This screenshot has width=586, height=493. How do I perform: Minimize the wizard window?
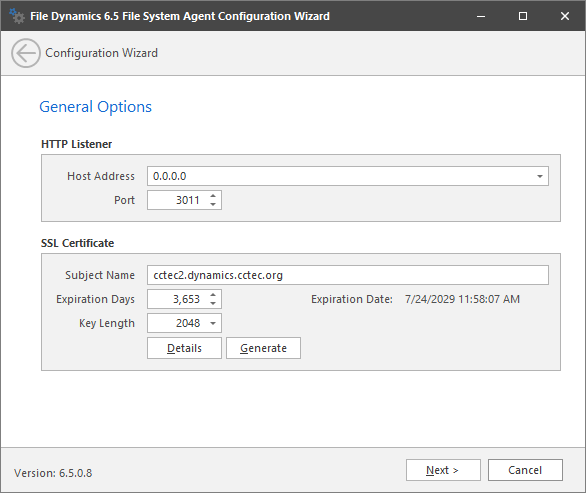[481, 16]
